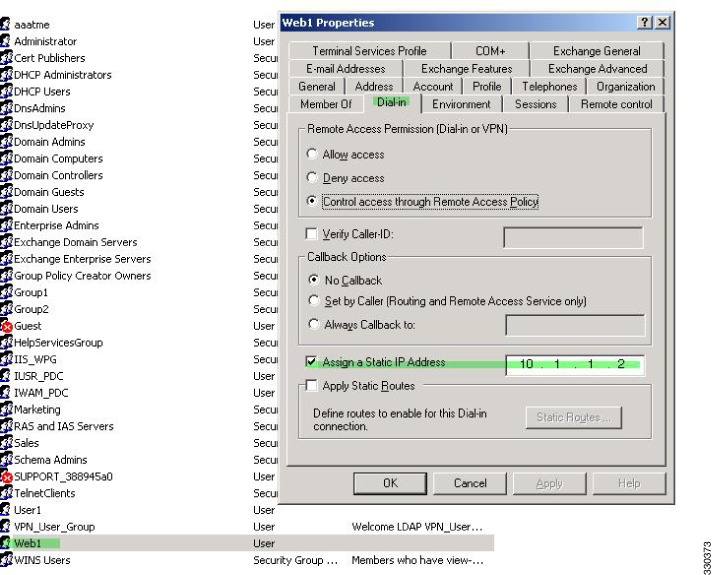Open the Environment tab
This screenshot has width=714, height=575.
(x=461, y=104)
